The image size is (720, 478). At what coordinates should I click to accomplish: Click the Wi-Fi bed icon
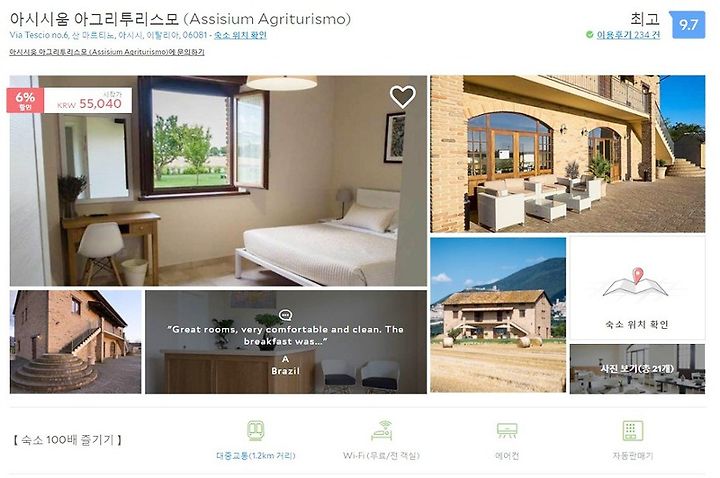click(382, 430)
